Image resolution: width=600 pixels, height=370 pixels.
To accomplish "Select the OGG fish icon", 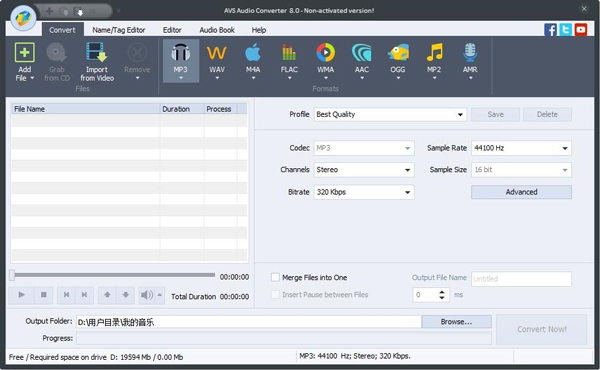I will pos(398,52).
